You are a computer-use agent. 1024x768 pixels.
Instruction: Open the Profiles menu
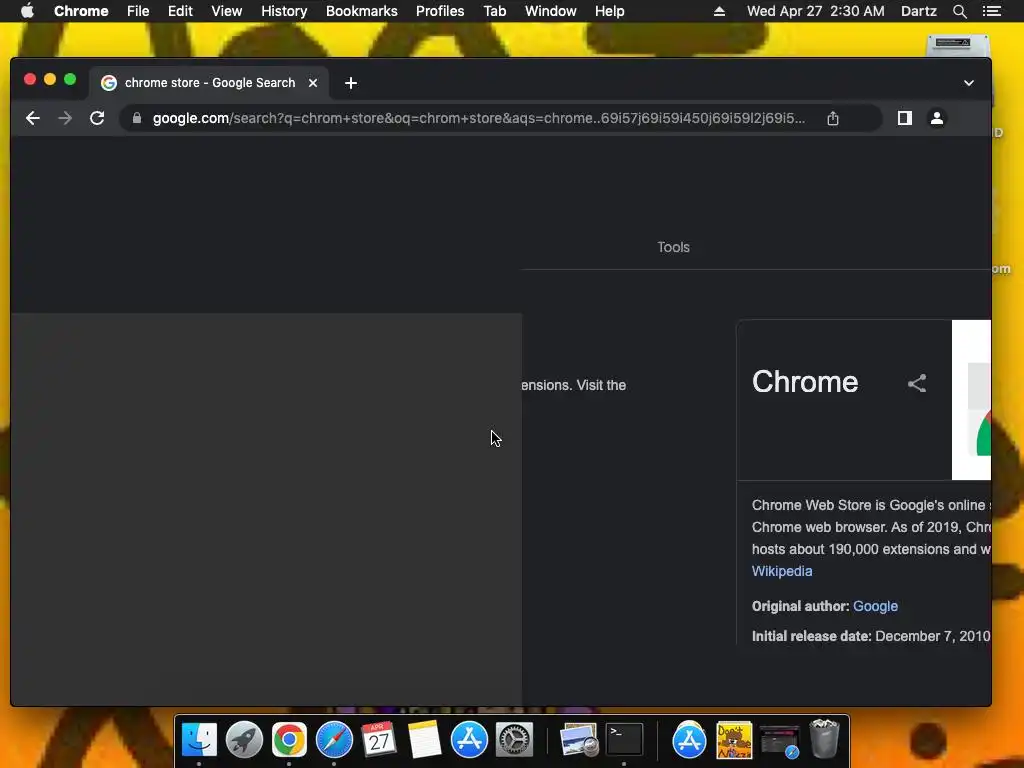pyautogui.click(x=440, y=11)
